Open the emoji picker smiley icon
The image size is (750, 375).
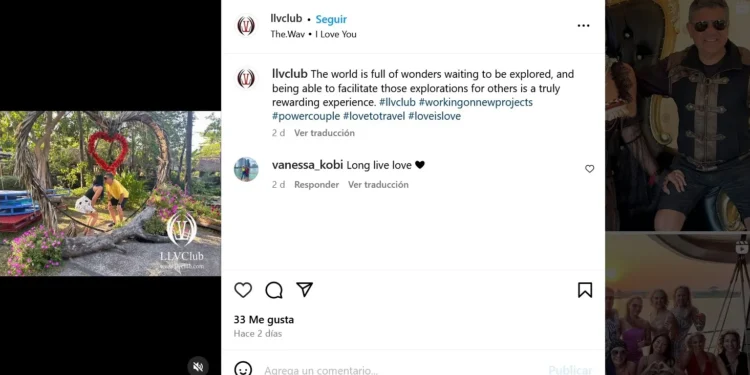243,369
